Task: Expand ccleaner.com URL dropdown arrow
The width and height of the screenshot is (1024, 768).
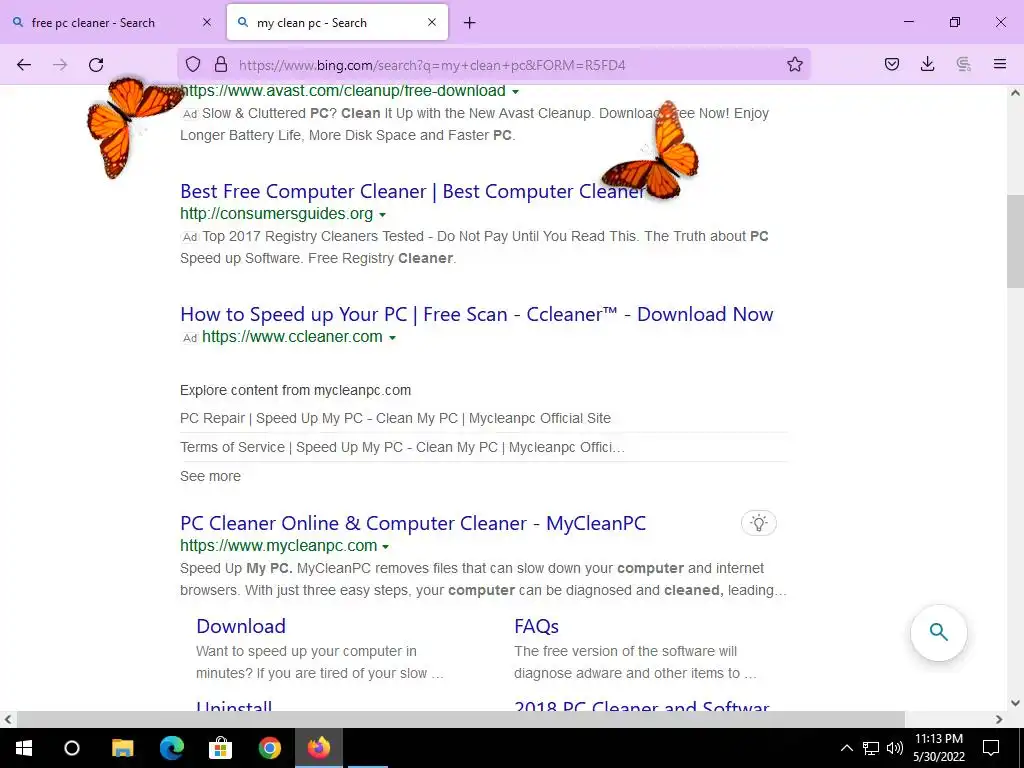Action: (x=392, y=338)
